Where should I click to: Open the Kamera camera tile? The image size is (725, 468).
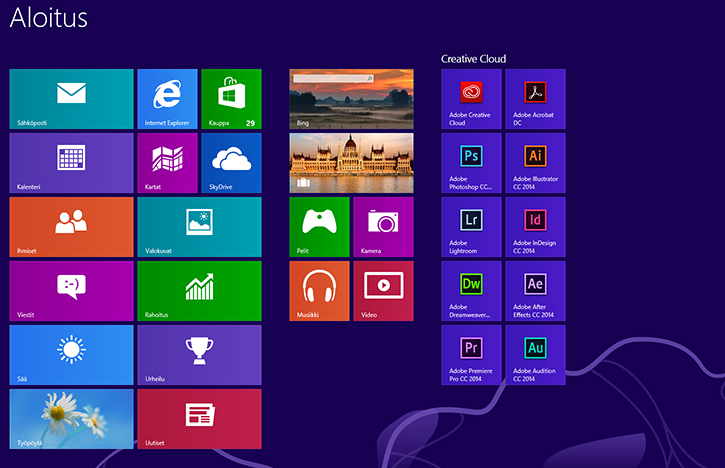pyautogui.click(x=383, y=227)
